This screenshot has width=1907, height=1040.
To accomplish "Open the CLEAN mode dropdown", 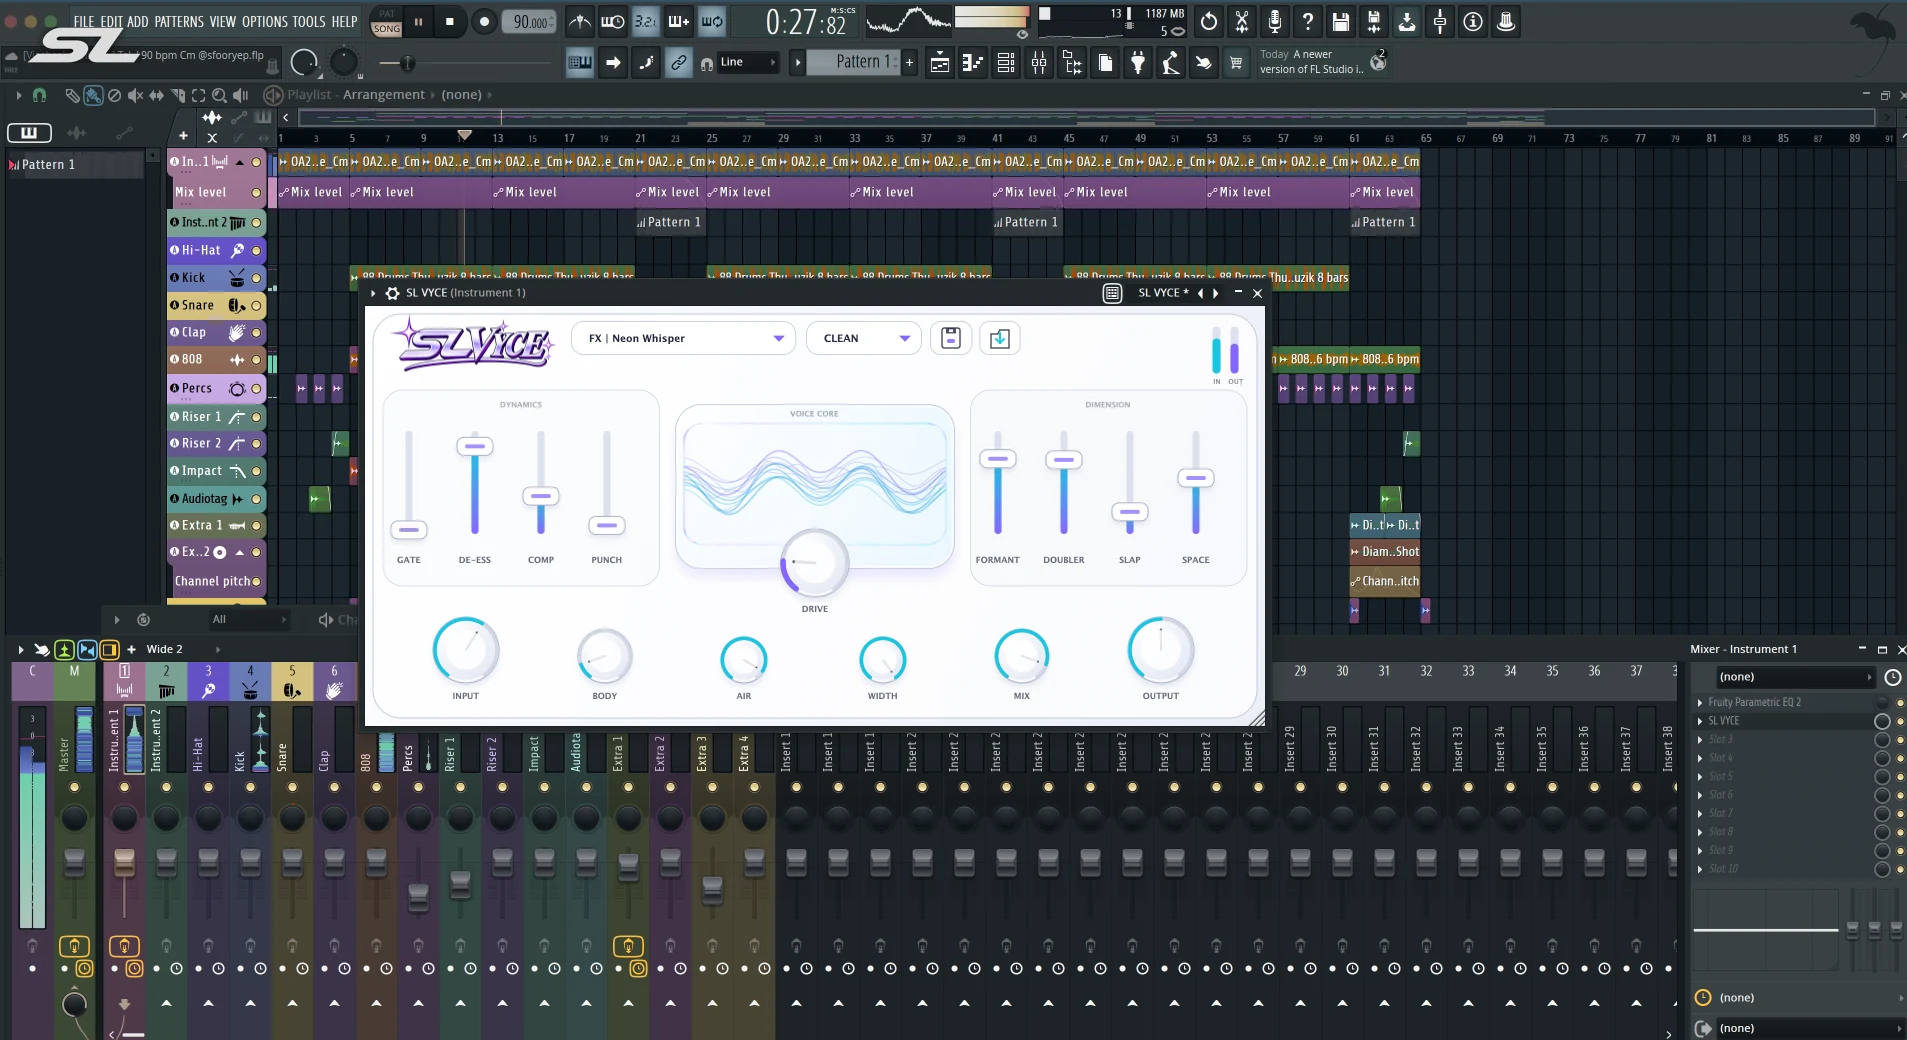I will [x=864, y=338].
